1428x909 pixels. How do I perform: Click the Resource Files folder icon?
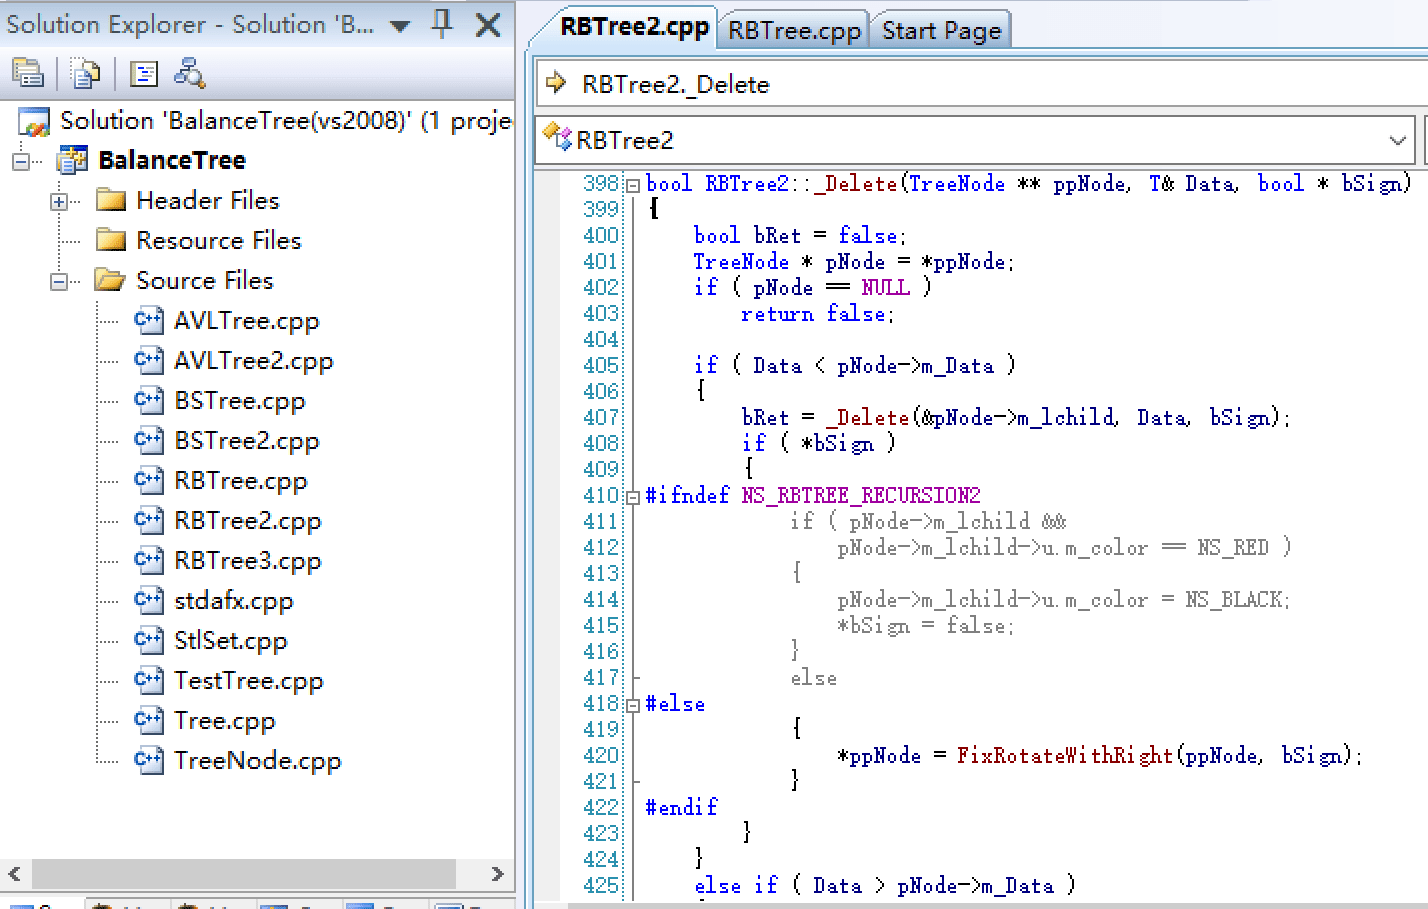point(111,241)
